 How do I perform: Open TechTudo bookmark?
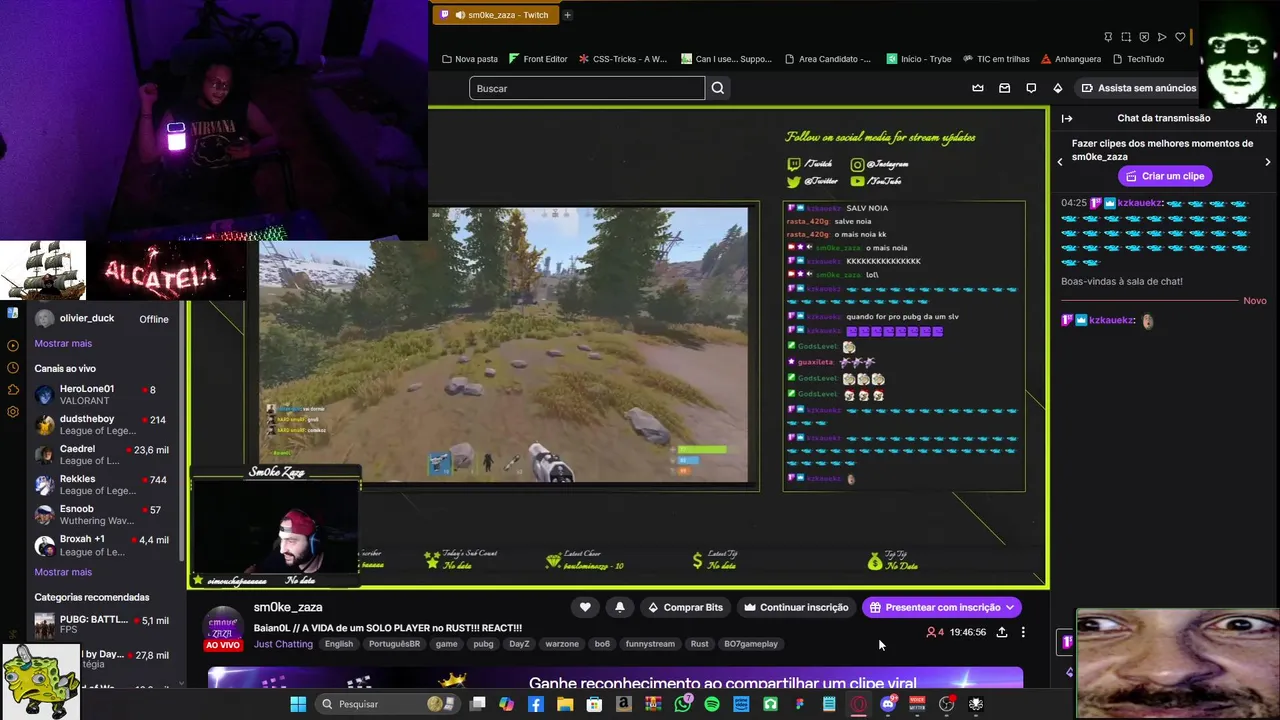point(1138,59)
